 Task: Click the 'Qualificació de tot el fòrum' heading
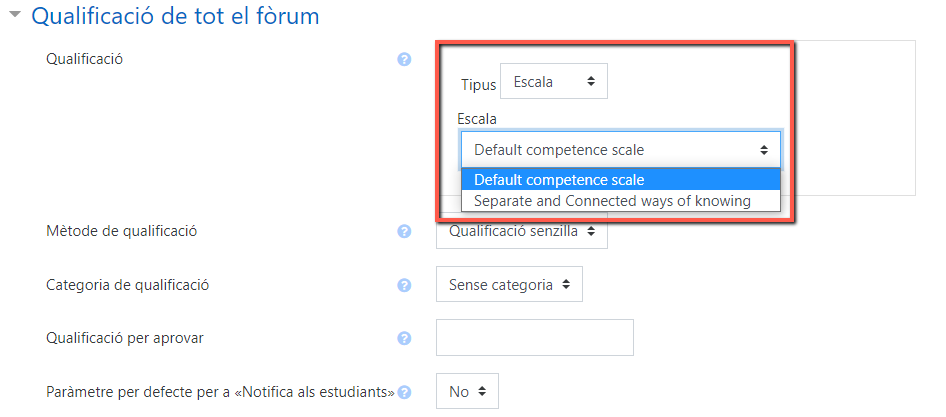click(175, 16)
